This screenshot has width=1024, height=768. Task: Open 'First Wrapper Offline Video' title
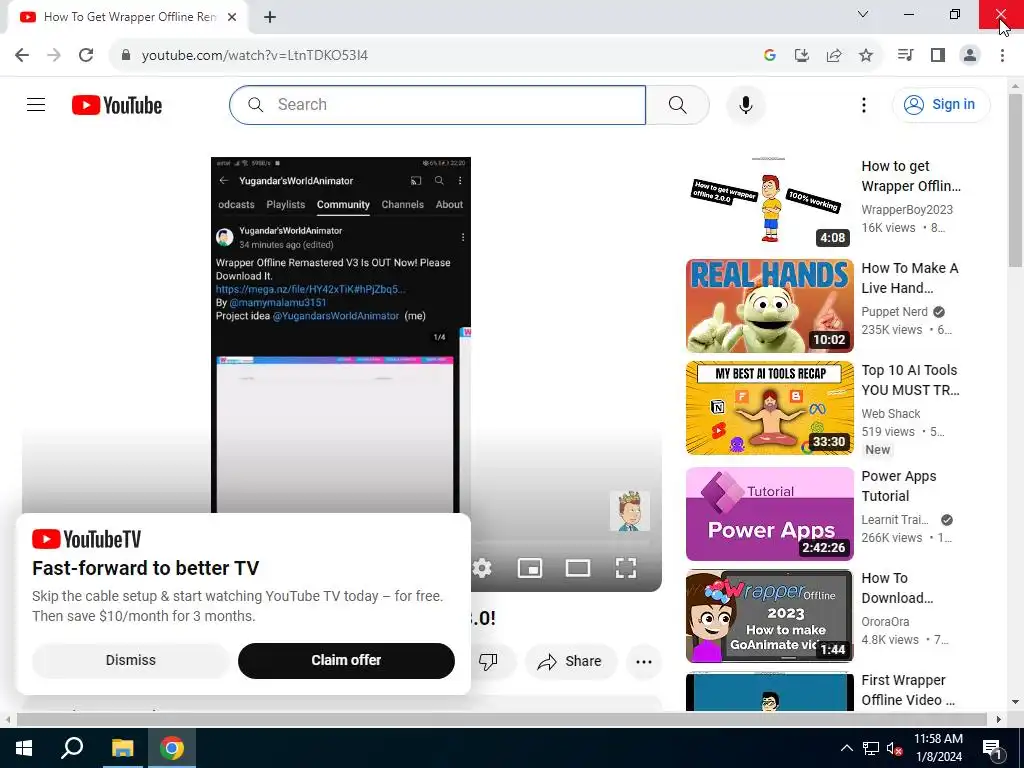(908, 690)
